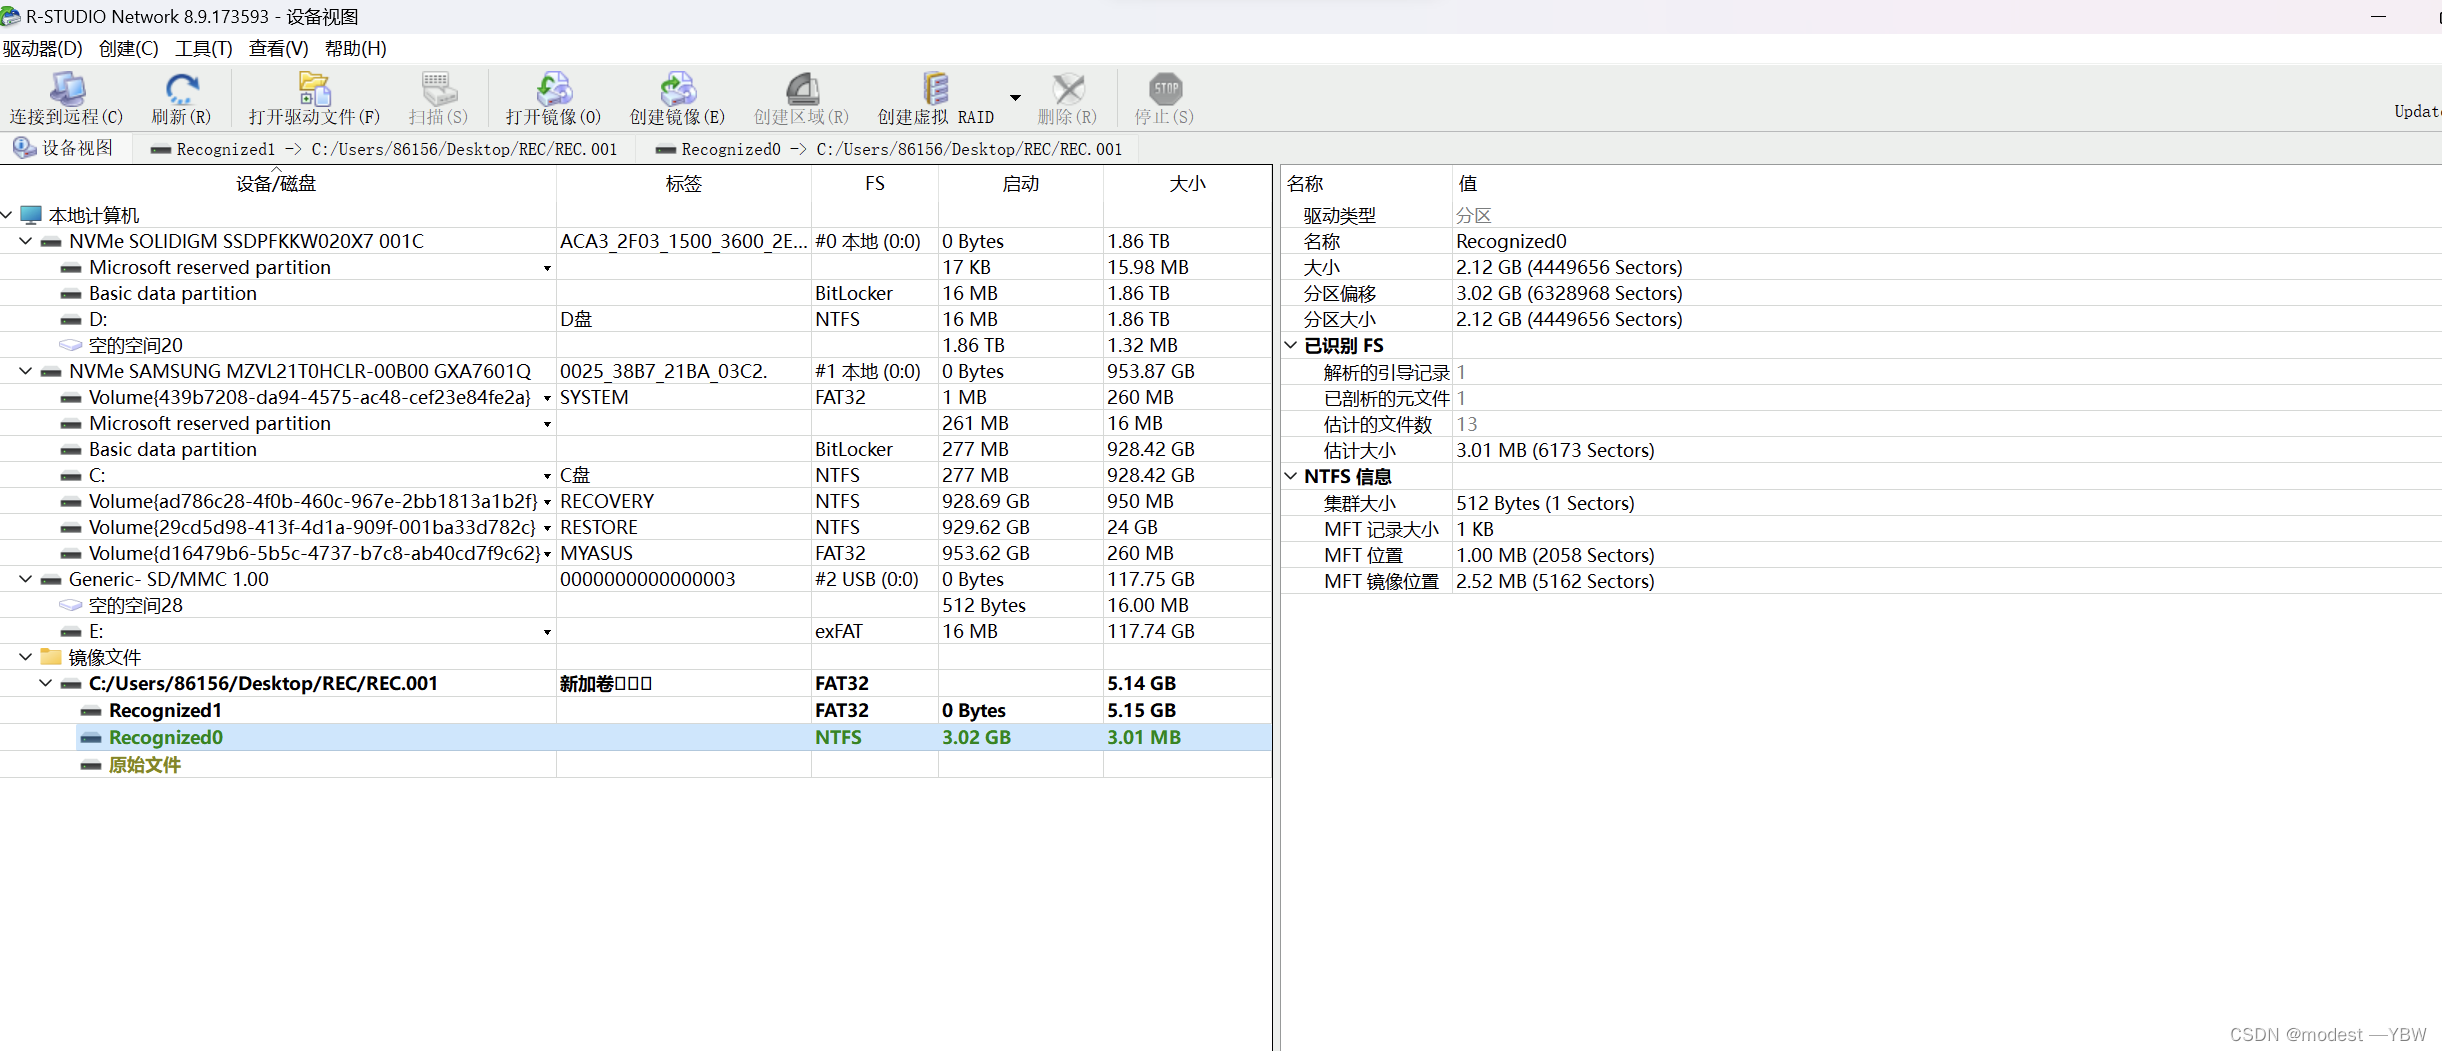
Task: Click the Create Image (创建镜像) icon
Action: [677, 89]
